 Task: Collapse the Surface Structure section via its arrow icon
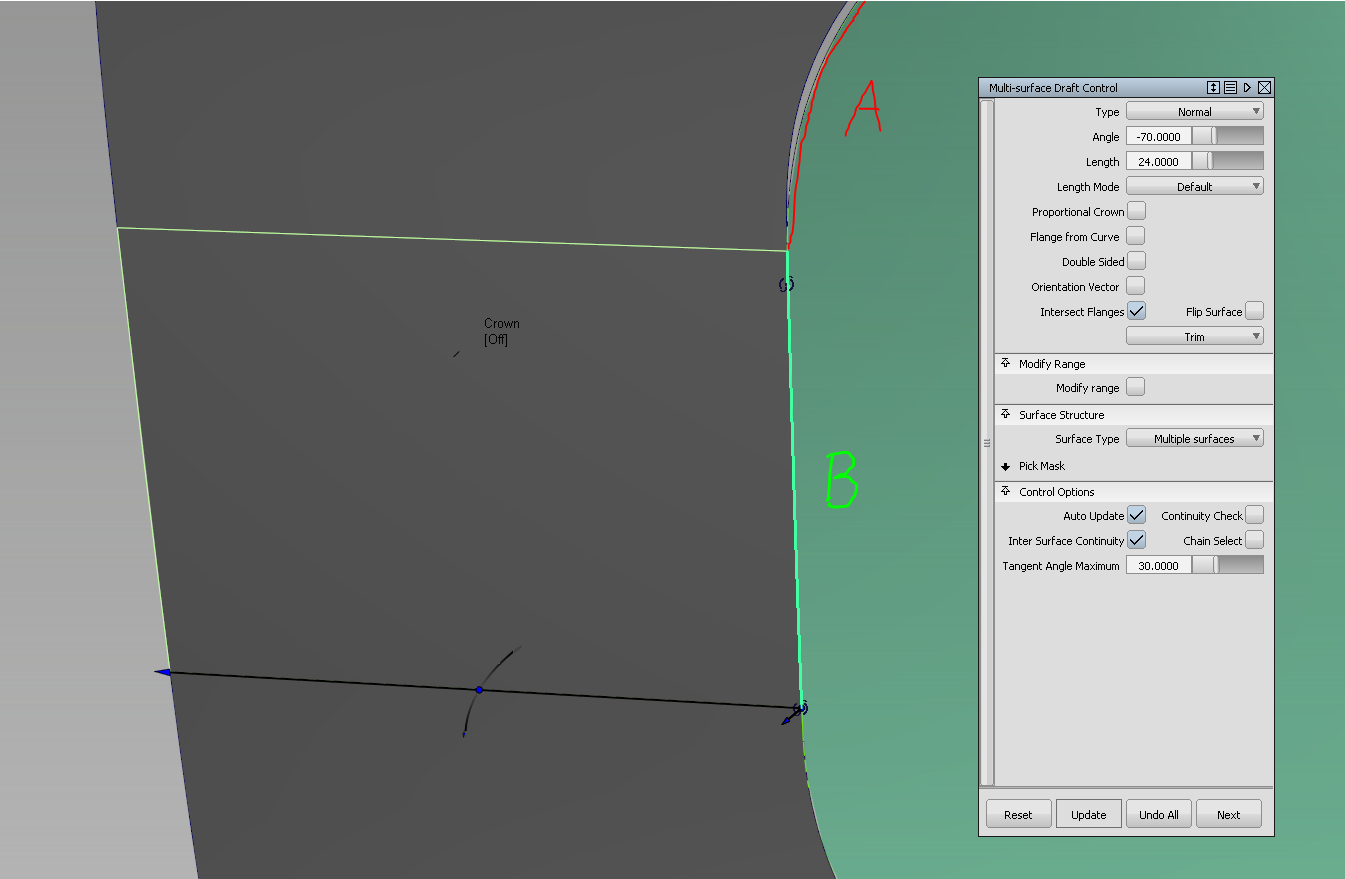click(1005, 414)
